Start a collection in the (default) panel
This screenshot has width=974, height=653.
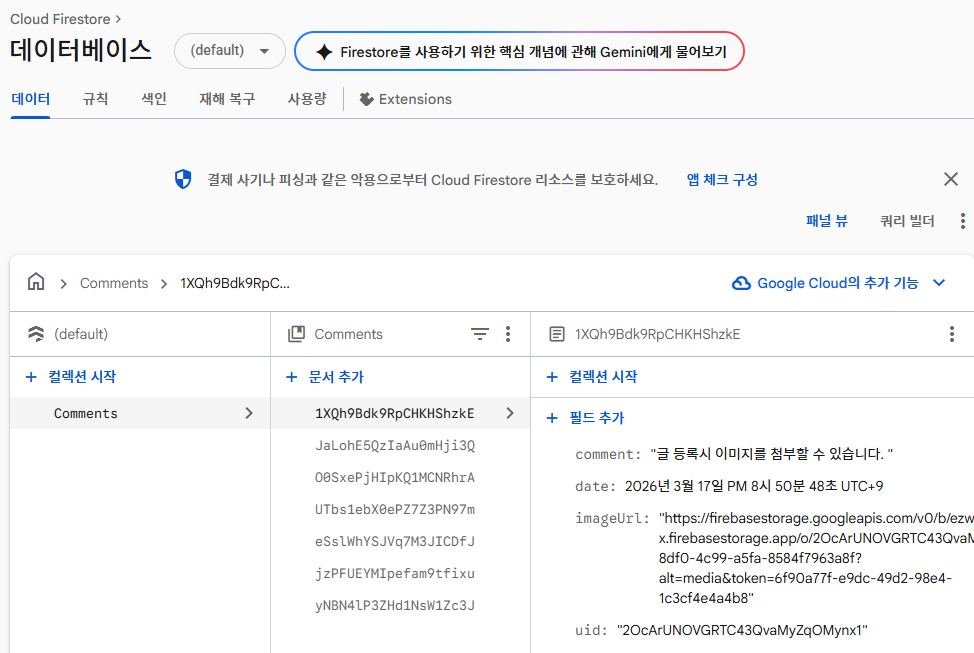[x=71, y=377]
